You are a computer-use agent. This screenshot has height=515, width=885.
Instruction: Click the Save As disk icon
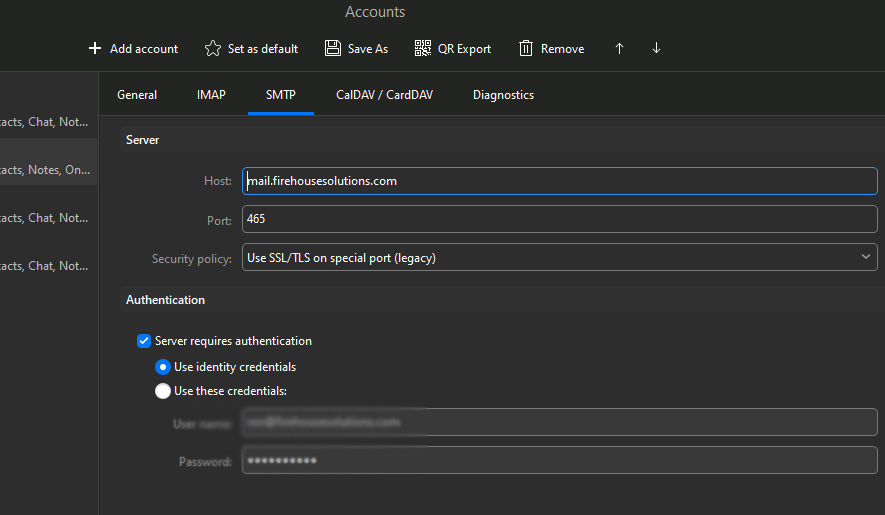pos(333,48)
